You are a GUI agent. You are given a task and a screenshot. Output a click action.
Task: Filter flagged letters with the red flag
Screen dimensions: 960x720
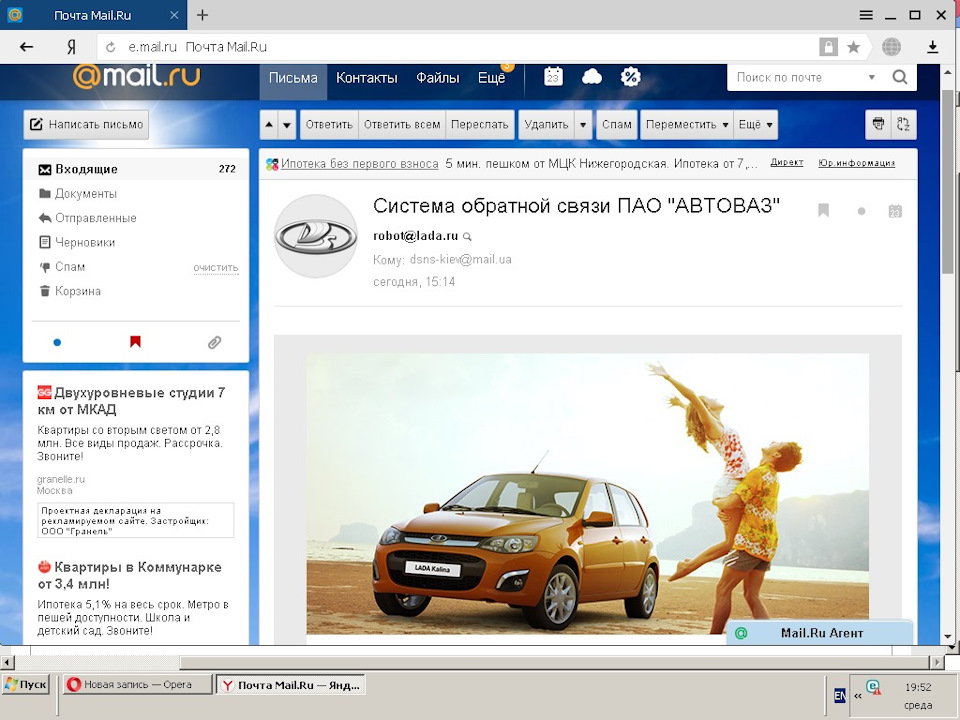(x=135, y=342)
